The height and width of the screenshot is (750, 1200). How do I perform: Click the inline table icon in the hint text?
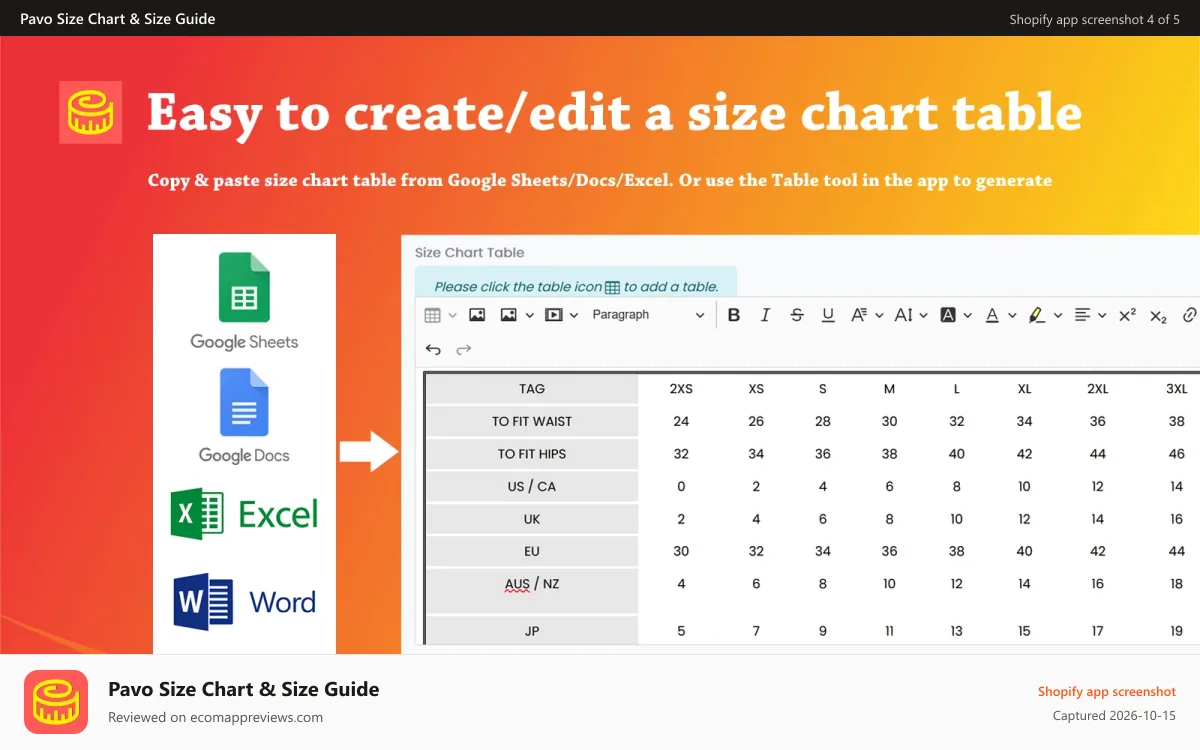click(613, 287)
